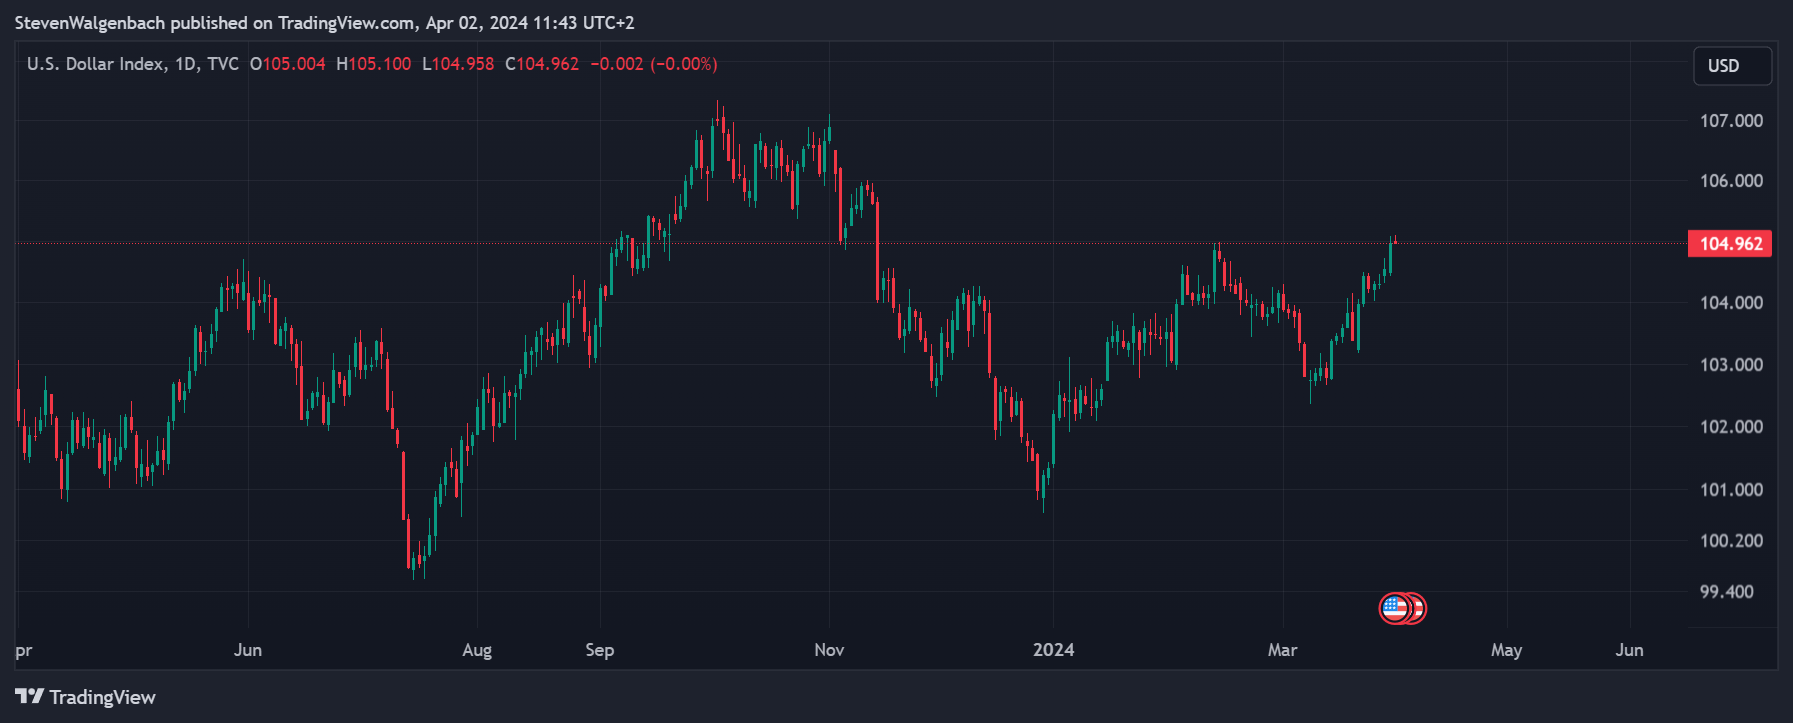The image size is (1793, 723).
Task: Click the low value L104.958
Action: (458, 64)
